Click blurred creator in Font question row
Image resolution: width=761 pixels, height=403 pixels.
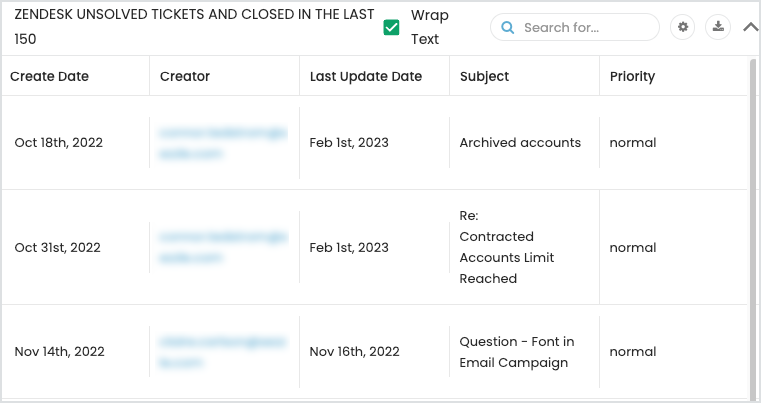[222, 353]
